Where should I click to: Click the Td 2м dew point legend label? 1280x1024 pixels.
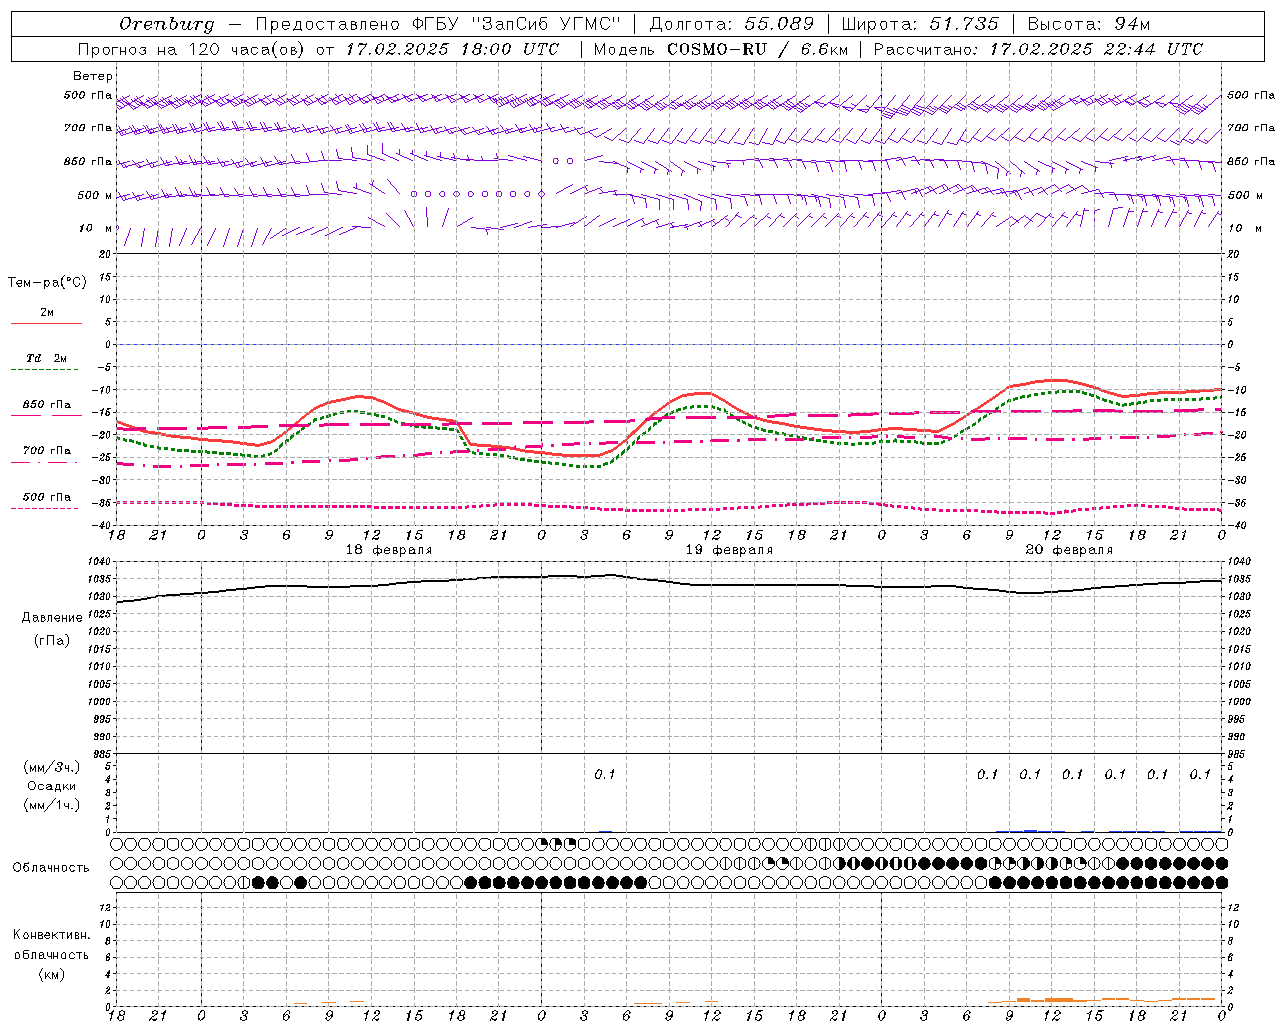pyautogui.click(x=47, y=358)
